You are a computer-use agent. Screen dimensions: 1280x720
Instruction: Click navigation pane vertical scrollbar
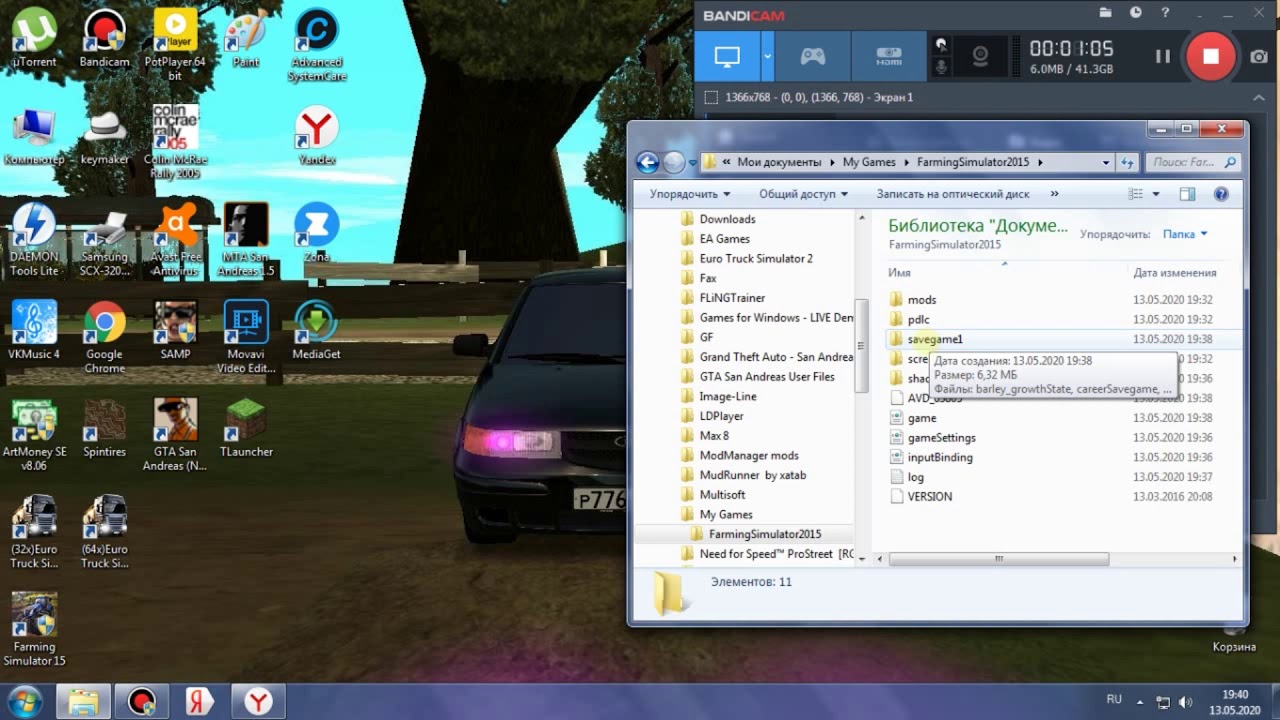[x=861, y=344]
